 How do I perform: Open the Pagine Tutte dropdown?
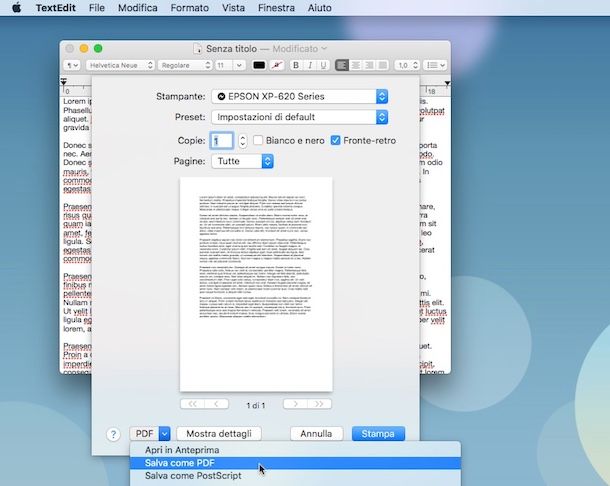click(242, 161)
